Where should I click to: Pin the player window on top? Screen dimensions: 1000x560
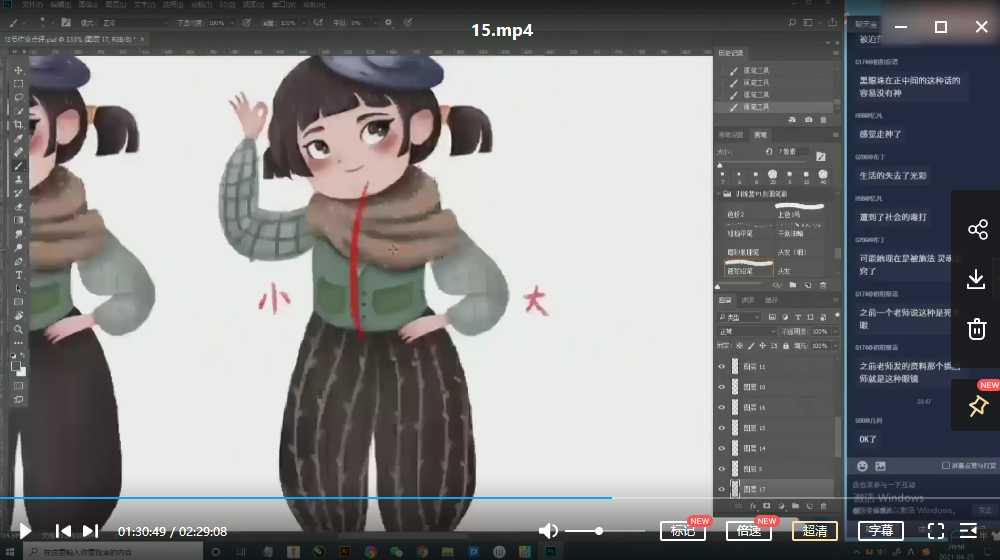pyautogui.click(x=977, y=406)
